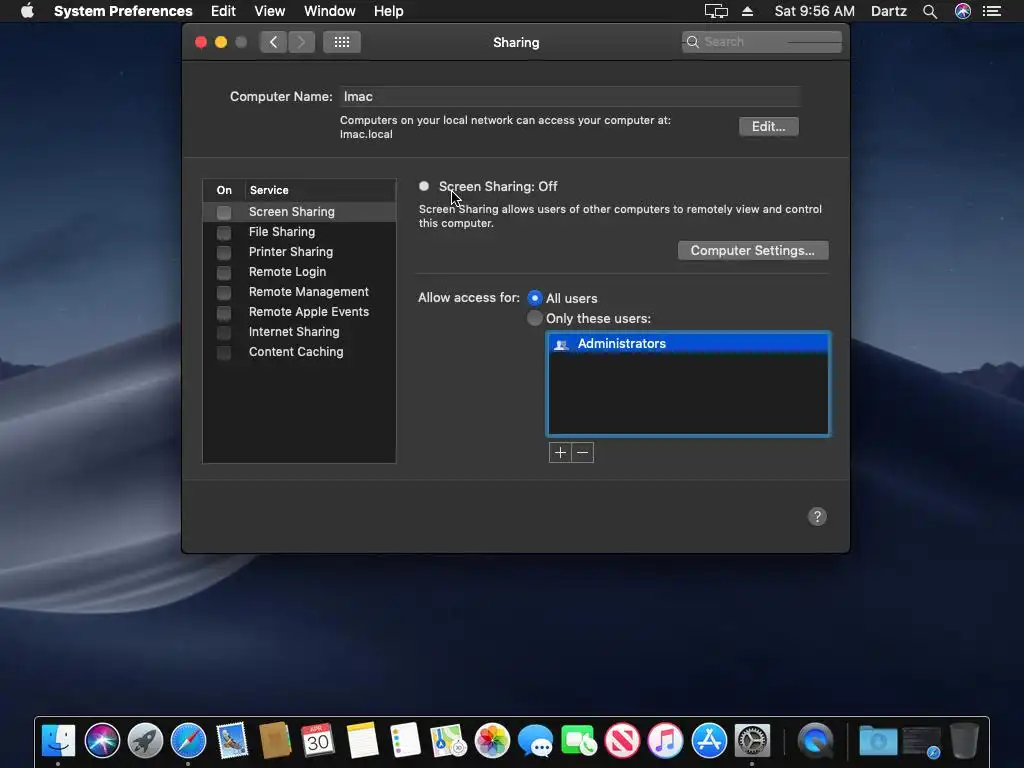The width and height of the screenshot is (1024, 768).
Task: Open Finder from the dock
Action: point(58,741)
